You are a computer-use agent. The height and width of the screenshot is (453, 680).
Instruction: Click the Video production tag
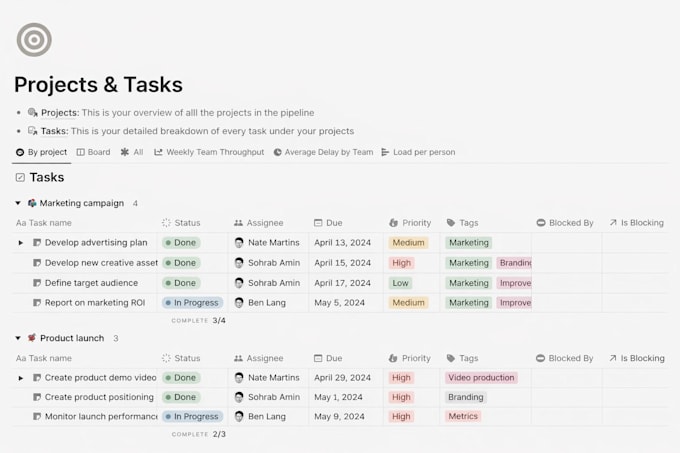pos(481,378)
